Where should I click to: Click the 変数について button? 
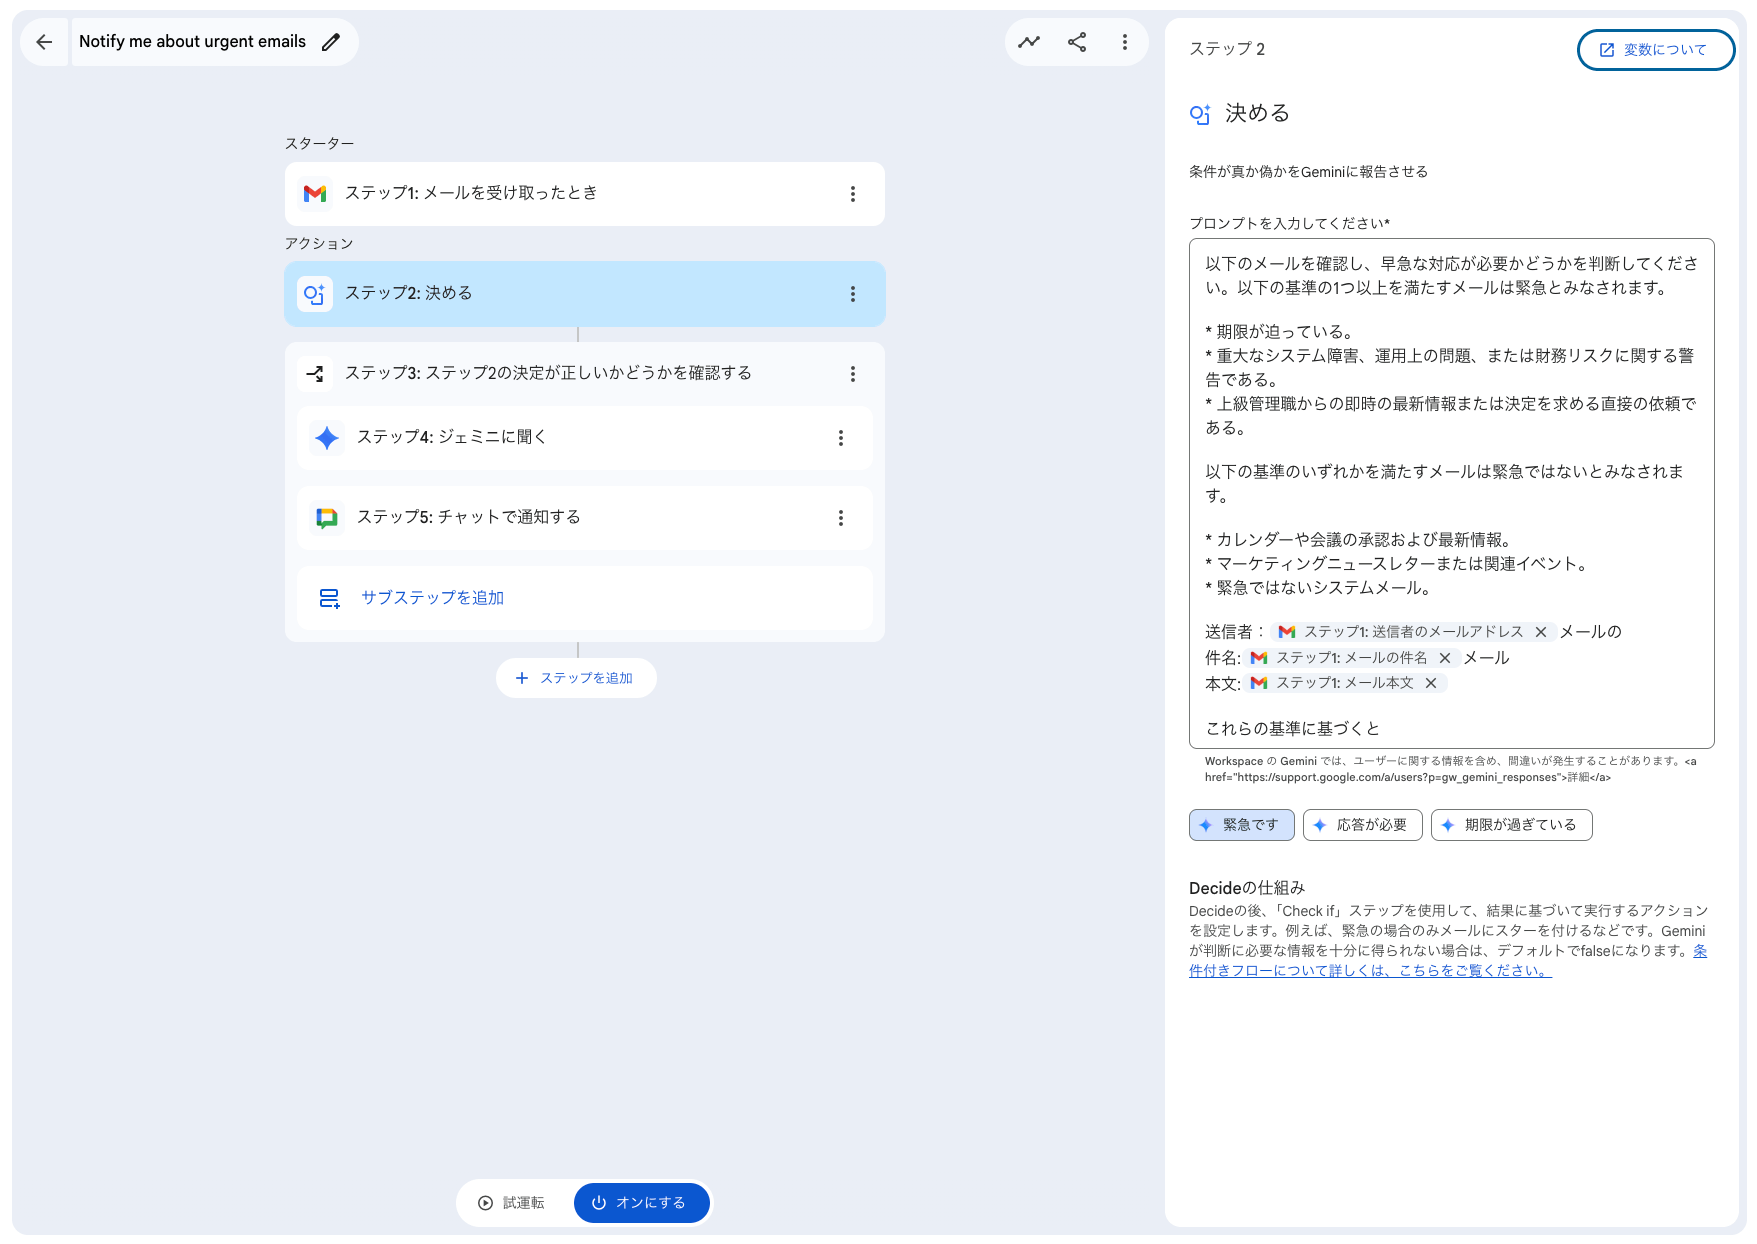[x=1656, y=49]
